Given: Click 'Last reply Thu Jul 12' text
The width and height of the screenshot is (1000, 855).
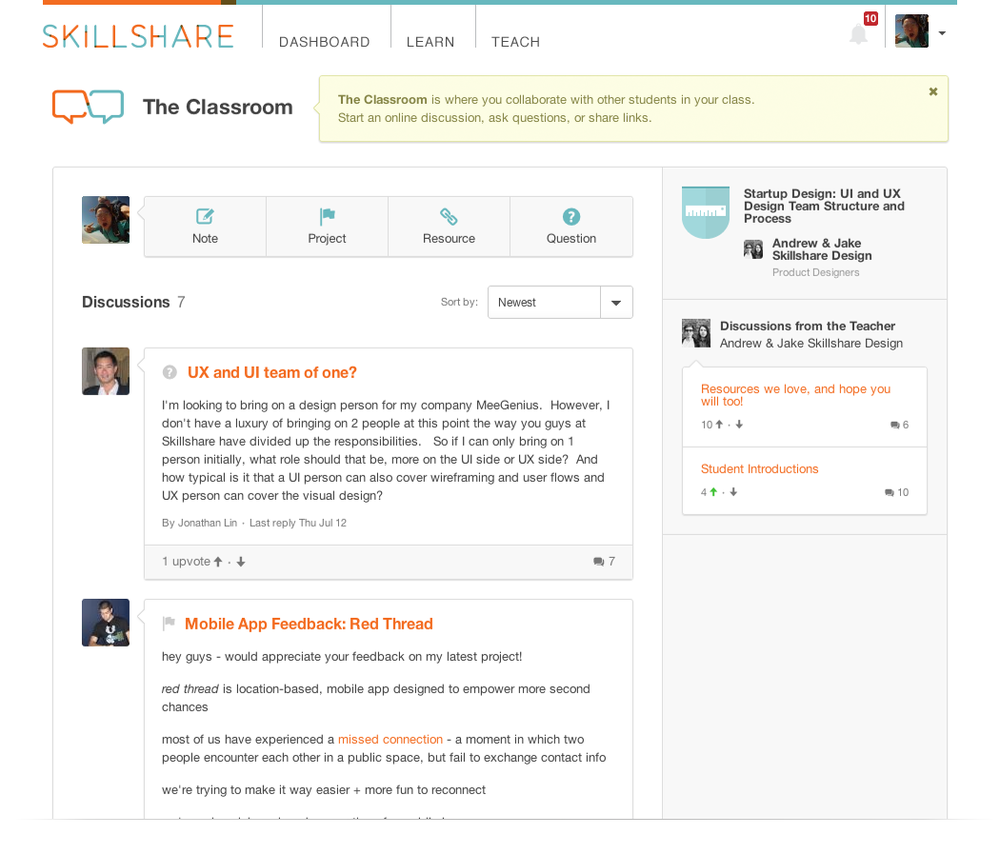Looking at the screenshot, I should [298, 523].
